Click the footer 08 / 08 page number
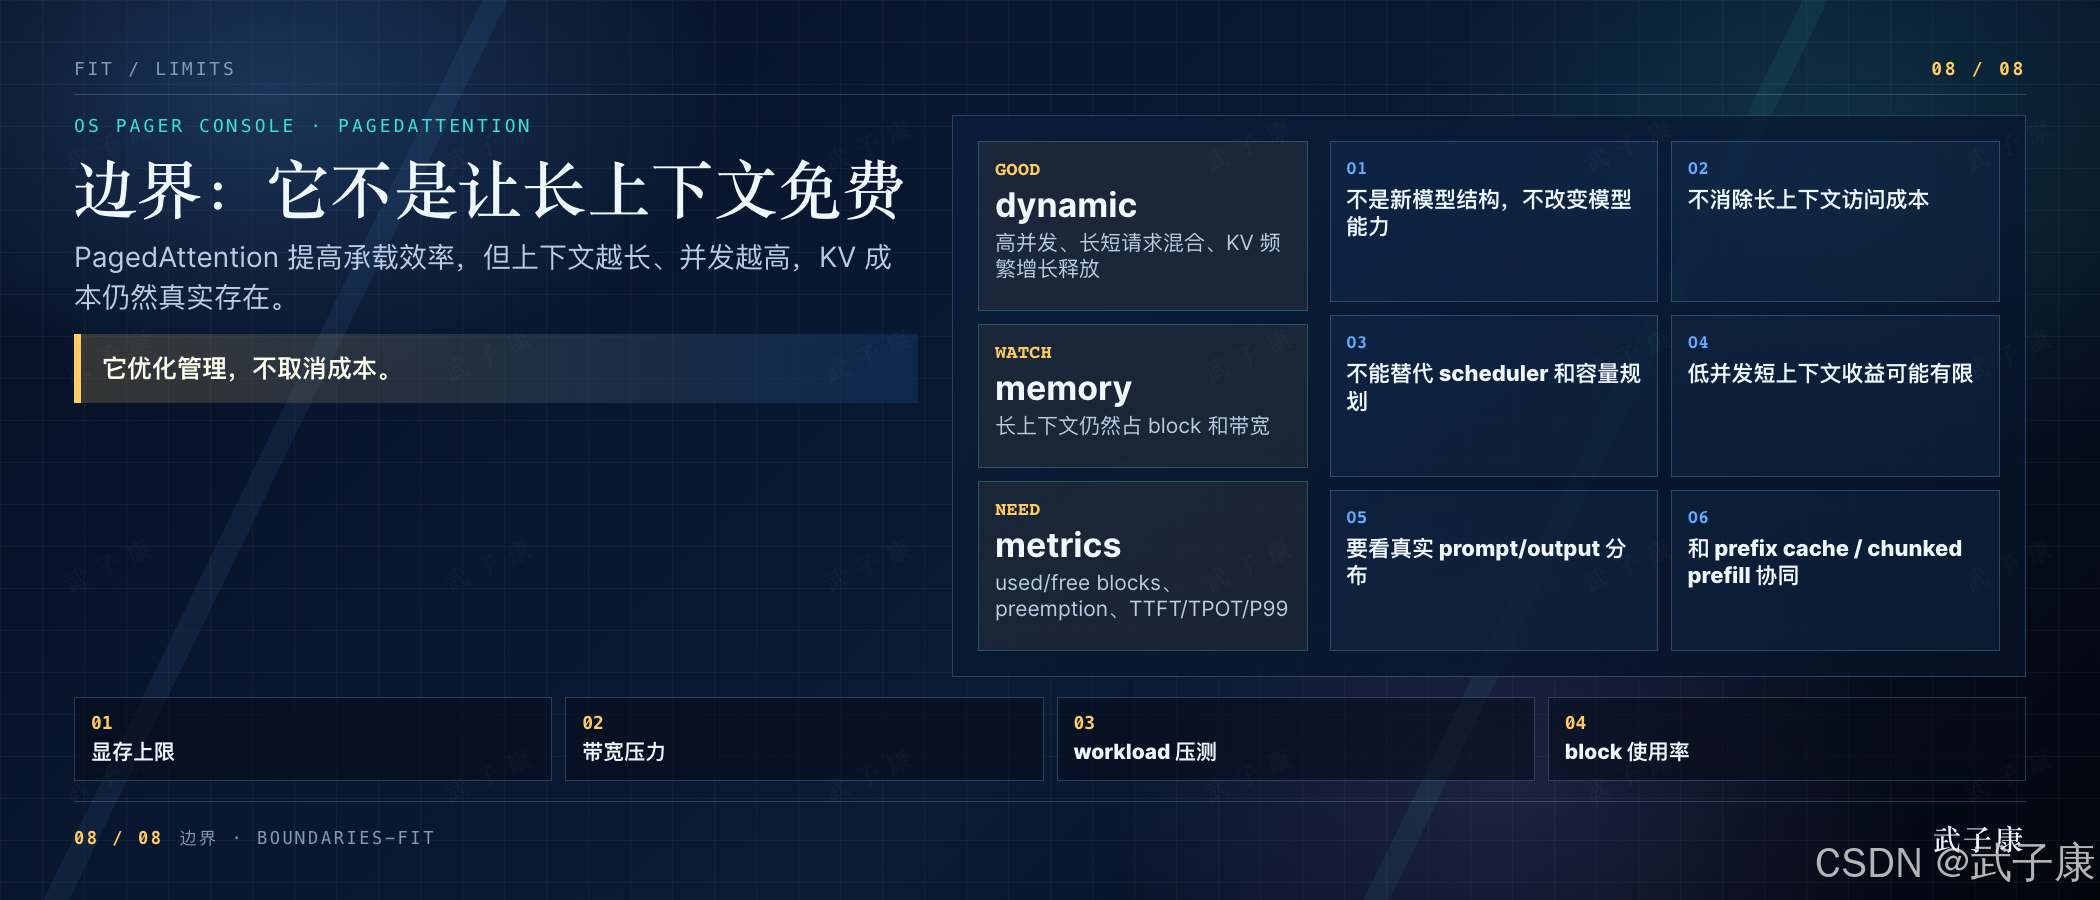 (x=118, y=838)
